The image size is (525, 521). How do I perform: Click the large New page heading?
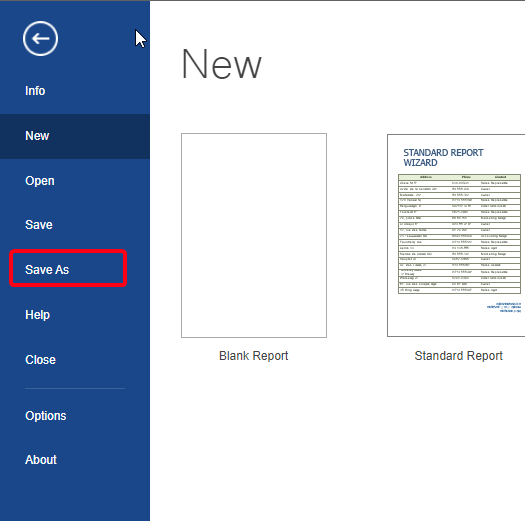tap(221, 64)
